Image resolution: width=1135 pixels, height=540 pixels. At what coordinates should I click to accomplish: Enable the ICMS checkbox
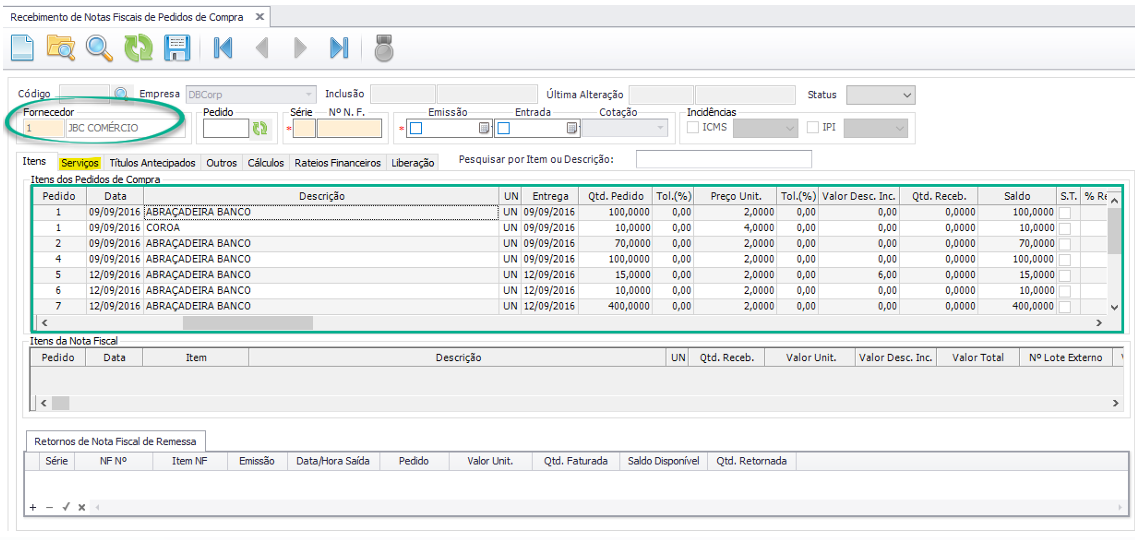coord(693,127)
